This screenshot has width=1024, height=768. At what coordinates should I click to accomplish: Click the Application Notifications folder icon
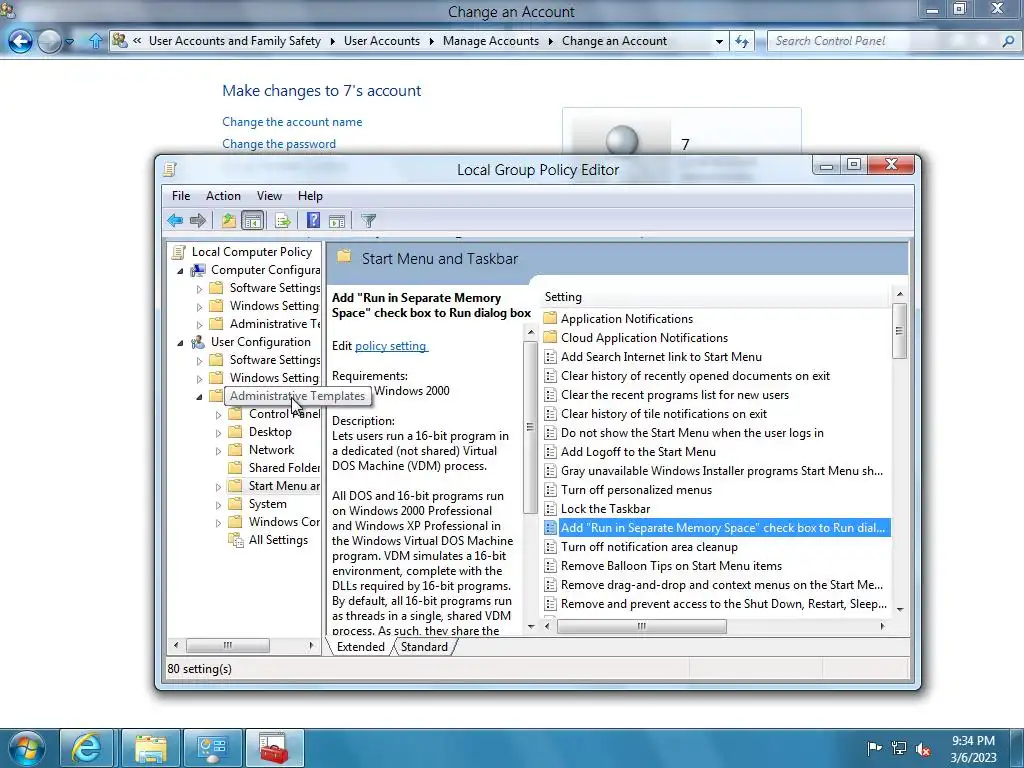[x=551, y=319]
